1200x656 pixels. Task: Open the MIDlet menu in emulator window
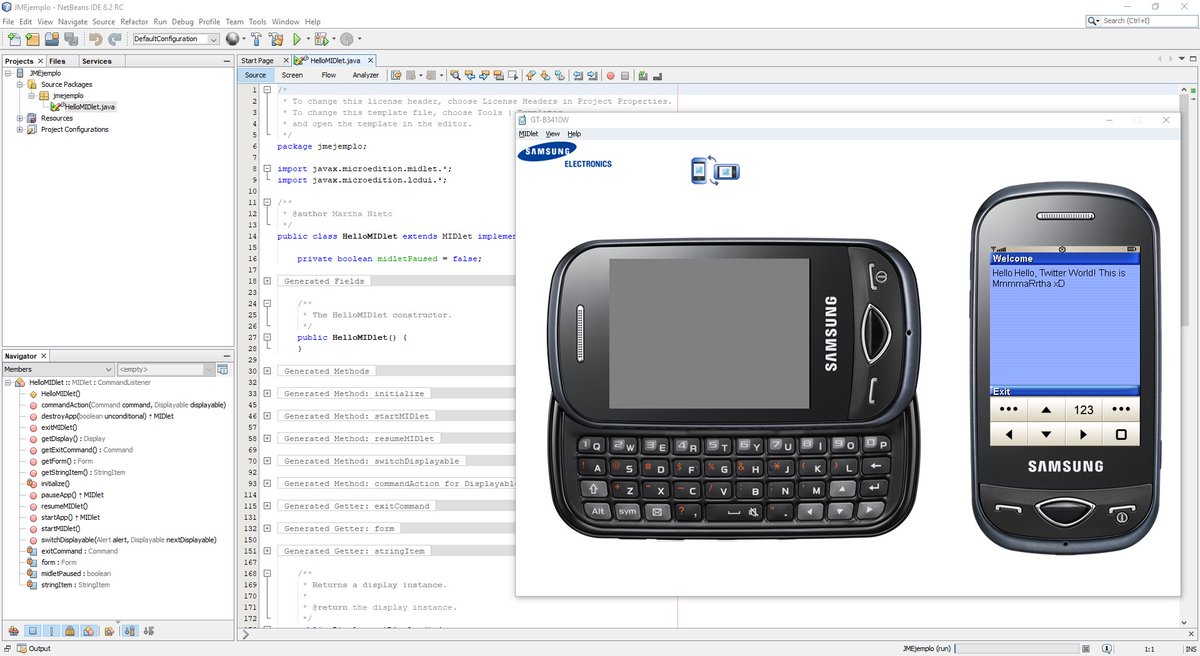[x=528, y=134]
